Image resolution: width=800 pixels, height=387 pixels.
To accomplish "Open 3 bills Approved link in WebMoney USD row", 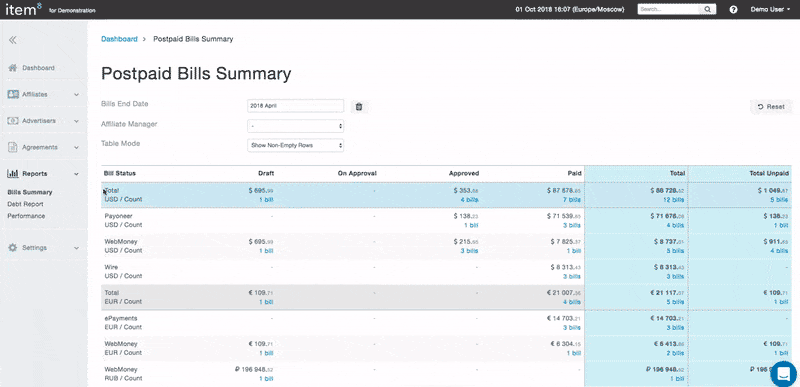I will [x=469, y=251].
